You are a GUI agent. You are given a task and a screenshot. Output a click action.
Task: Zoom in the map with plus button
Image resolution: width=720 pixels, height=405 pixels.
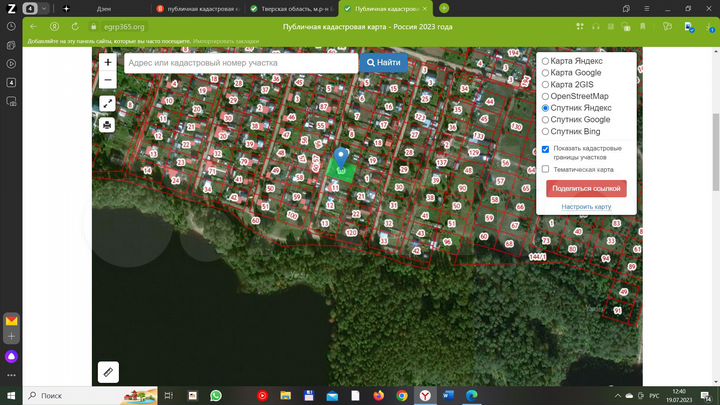pyautogui.click(x=107, y=62)
